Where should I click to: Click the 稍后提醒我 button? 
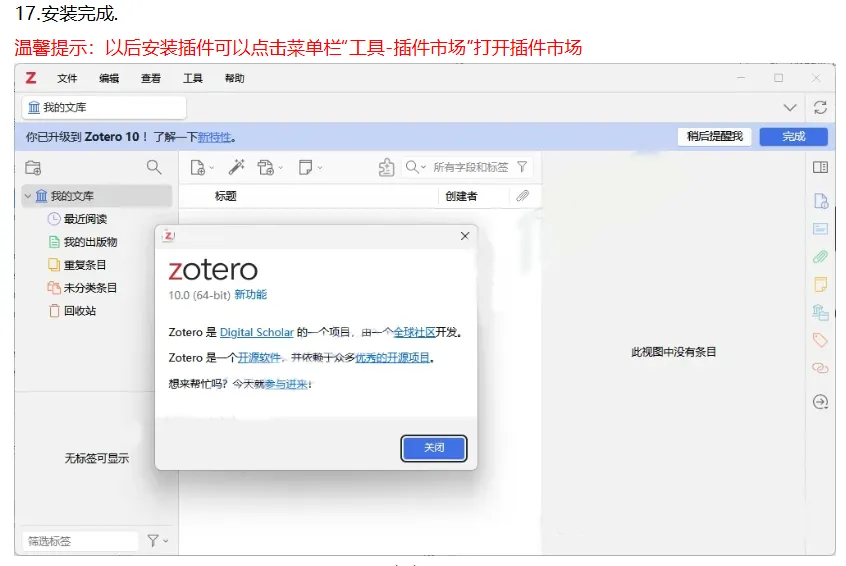coord(715,137)
